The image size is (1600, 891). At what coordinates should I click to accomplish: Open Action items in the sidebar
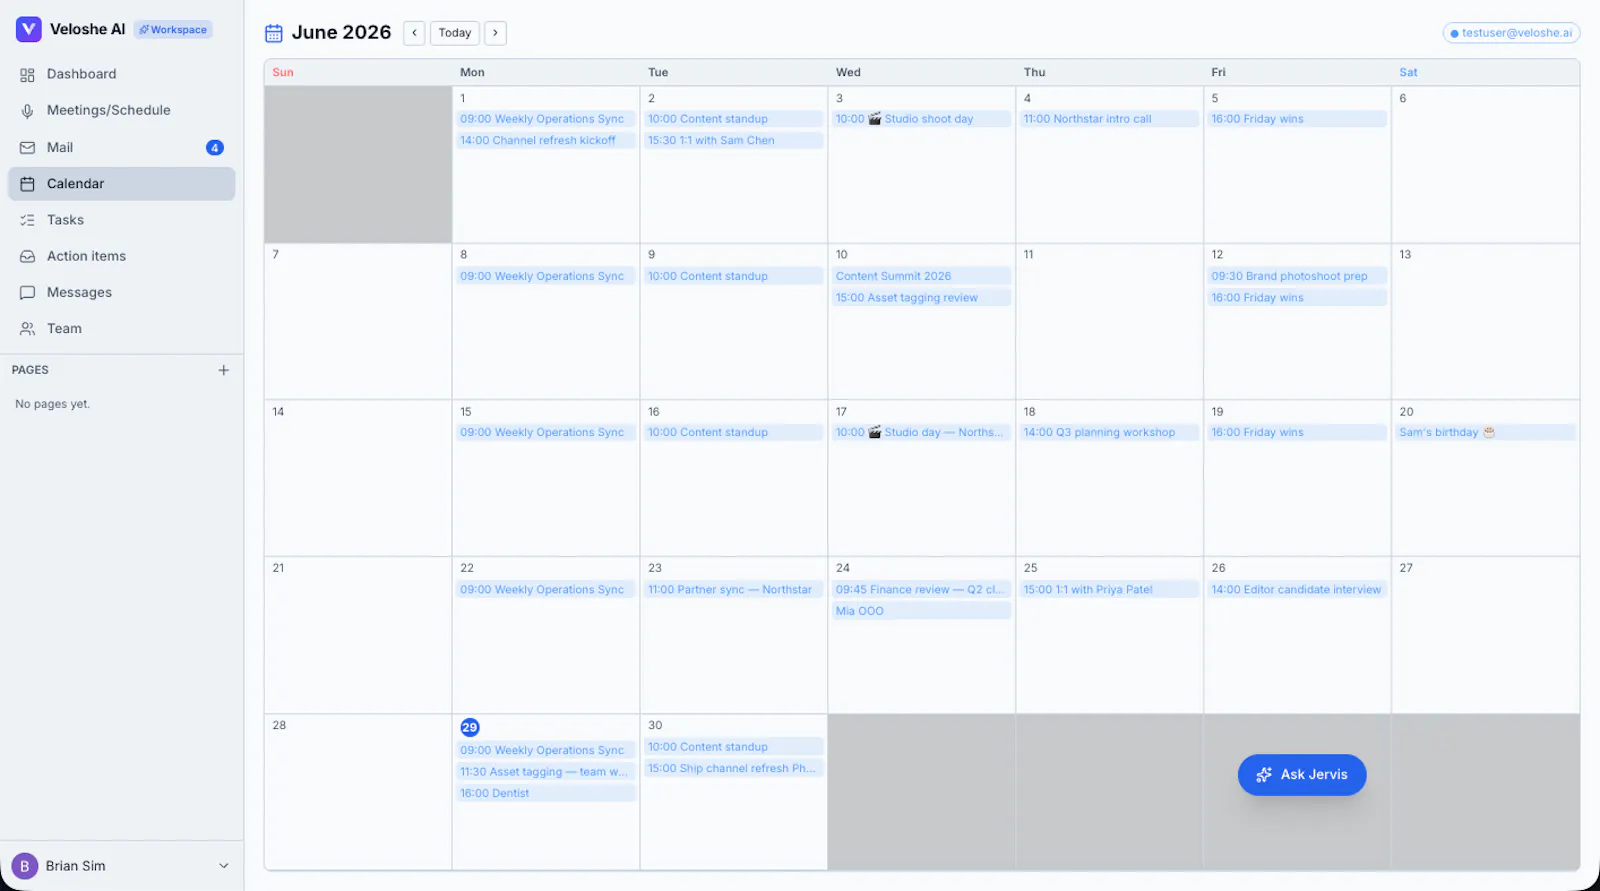tap(122, 256)
